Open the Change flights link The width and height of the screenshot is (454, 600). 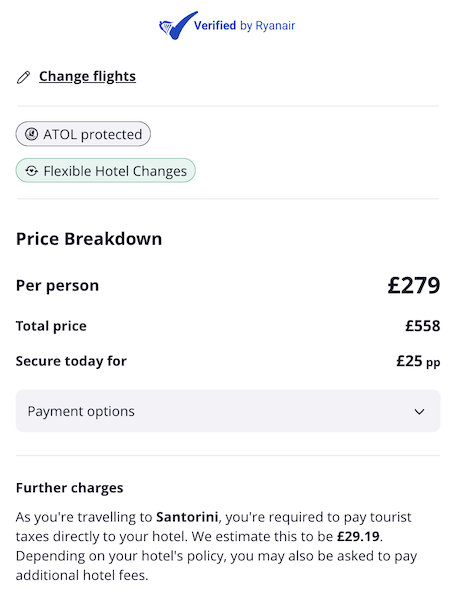pyautogui.click(x=87, y=77)
